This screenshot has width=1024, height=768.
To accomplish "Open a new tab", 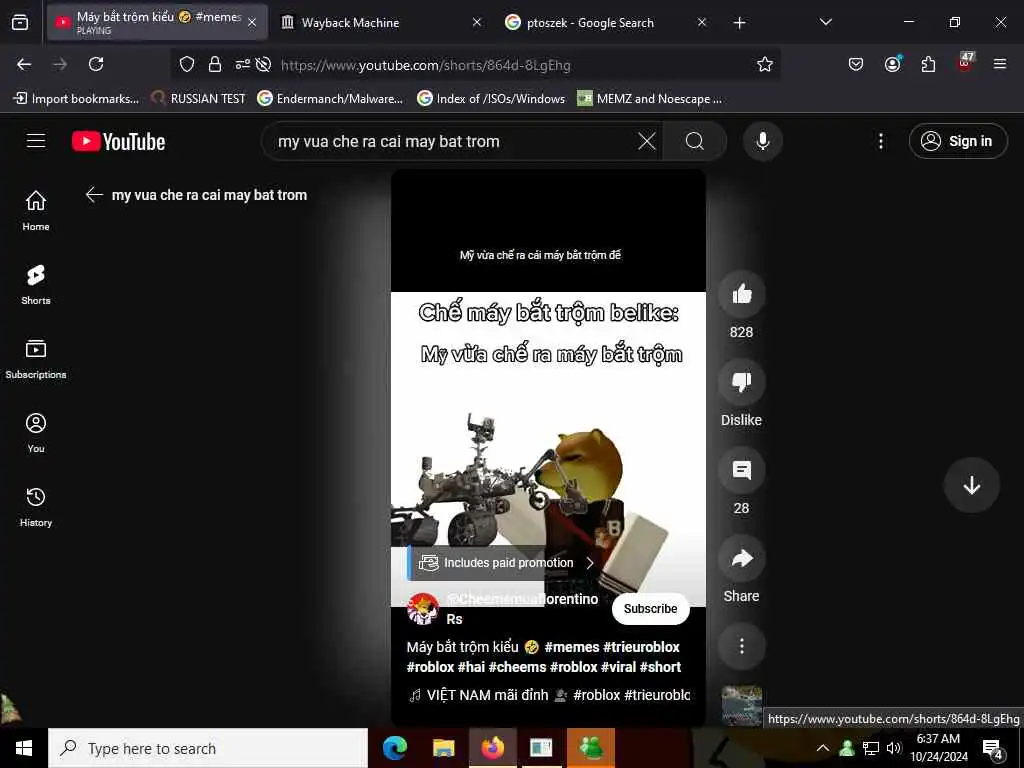I will click(x=739, y=23).
